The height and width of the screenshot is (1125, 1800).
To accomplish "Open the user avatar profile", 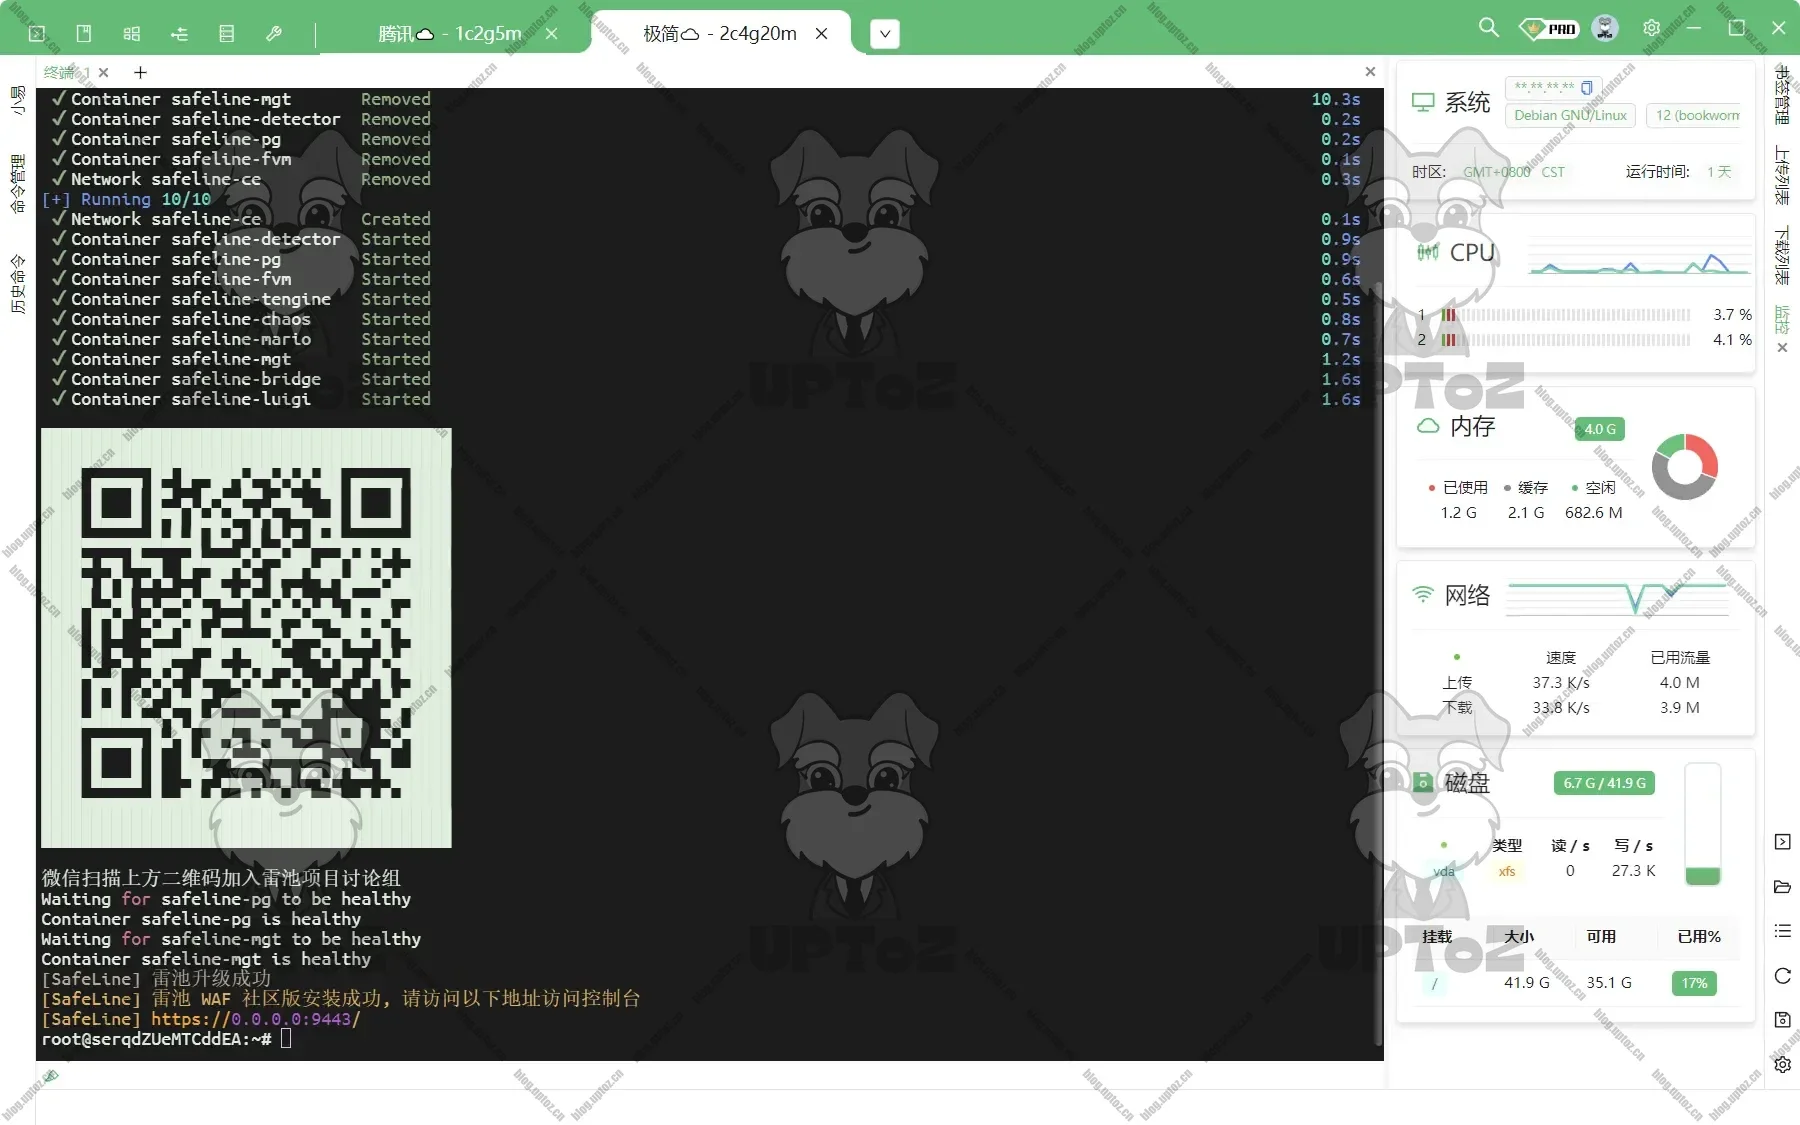I will point(1605,28).
